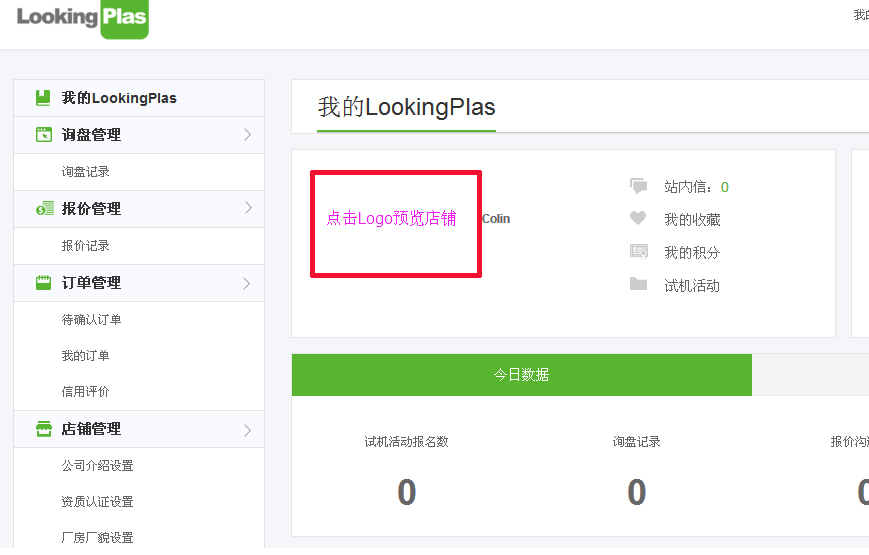Open 询盘记录 in the sidebar
The image size is (869, 555).
click(x=85, y=172)
